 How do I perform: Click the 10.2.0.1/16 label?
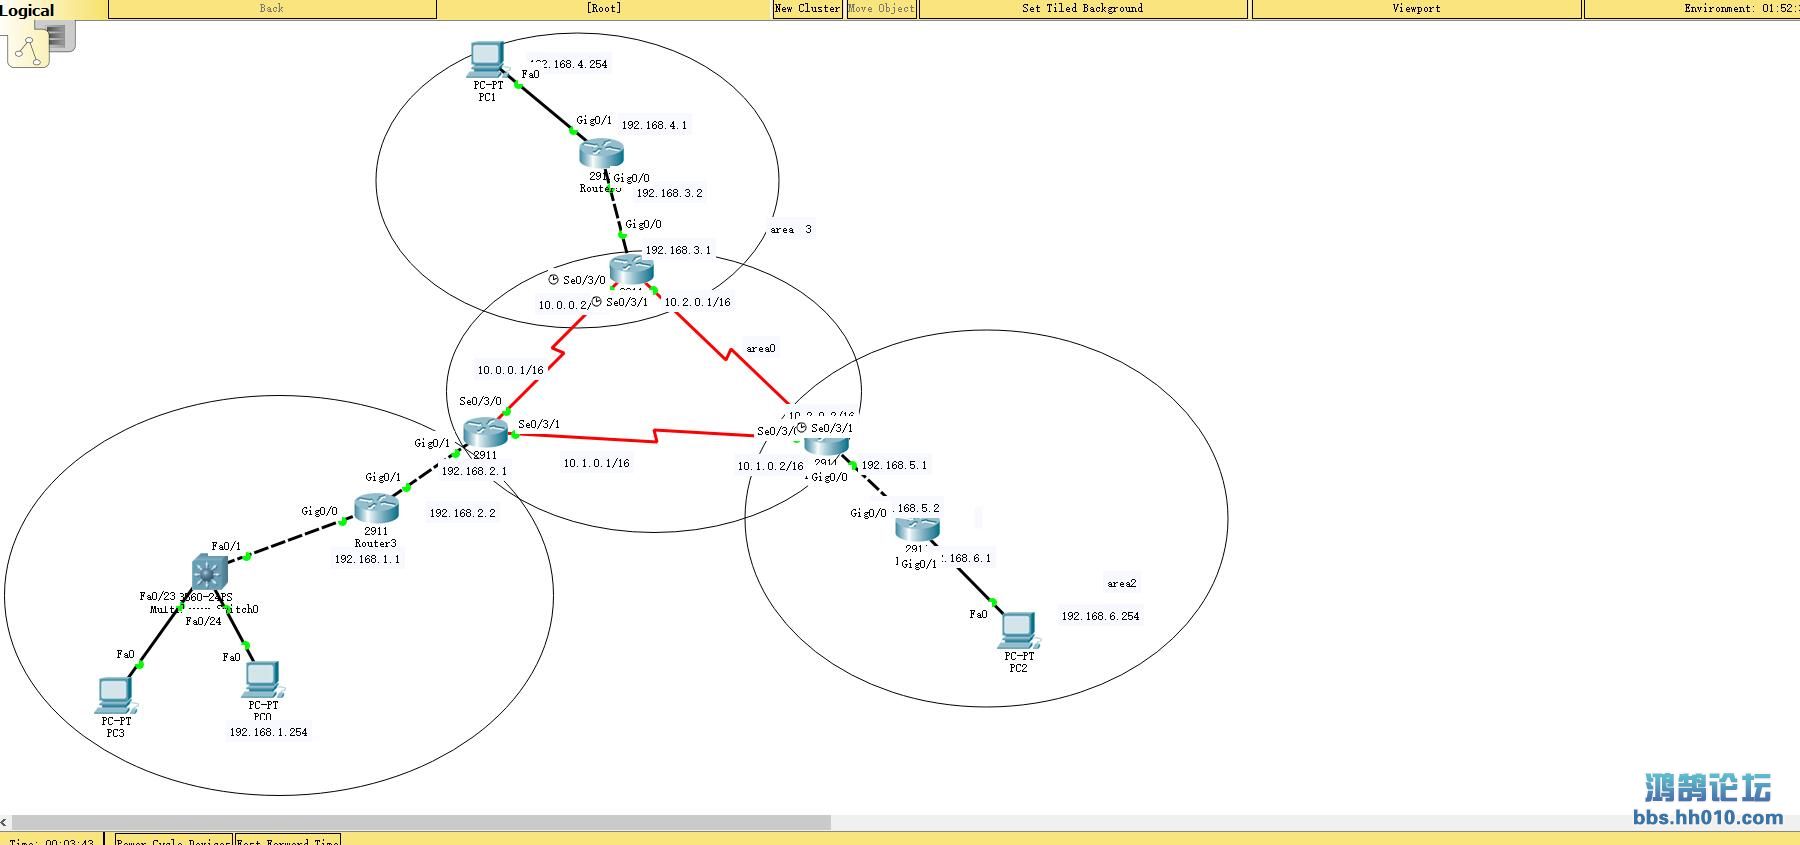coord(697,302)
